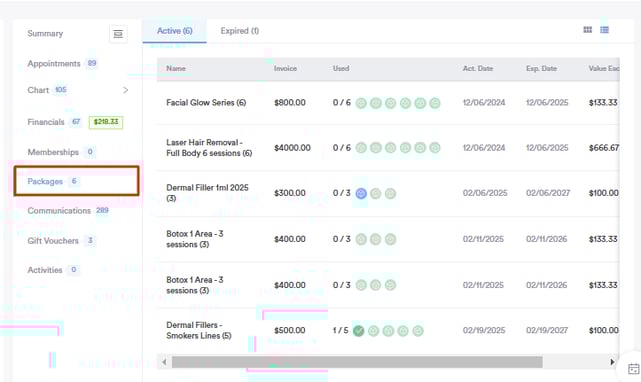Click last session circle of Laser Hair Removal
This screenshot has height=382, width=641.
[x=435, y=148]
